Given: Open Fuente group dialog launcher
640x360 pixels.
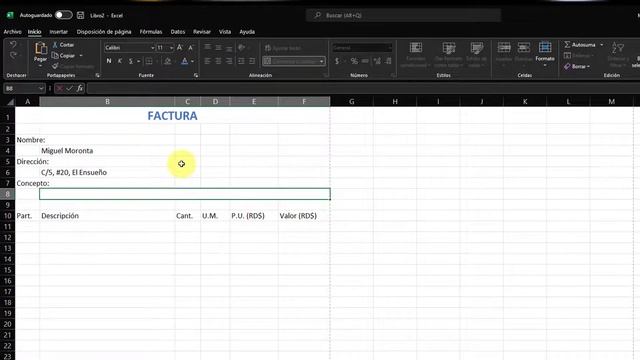Looking at the screenshot, I should 196,76.
